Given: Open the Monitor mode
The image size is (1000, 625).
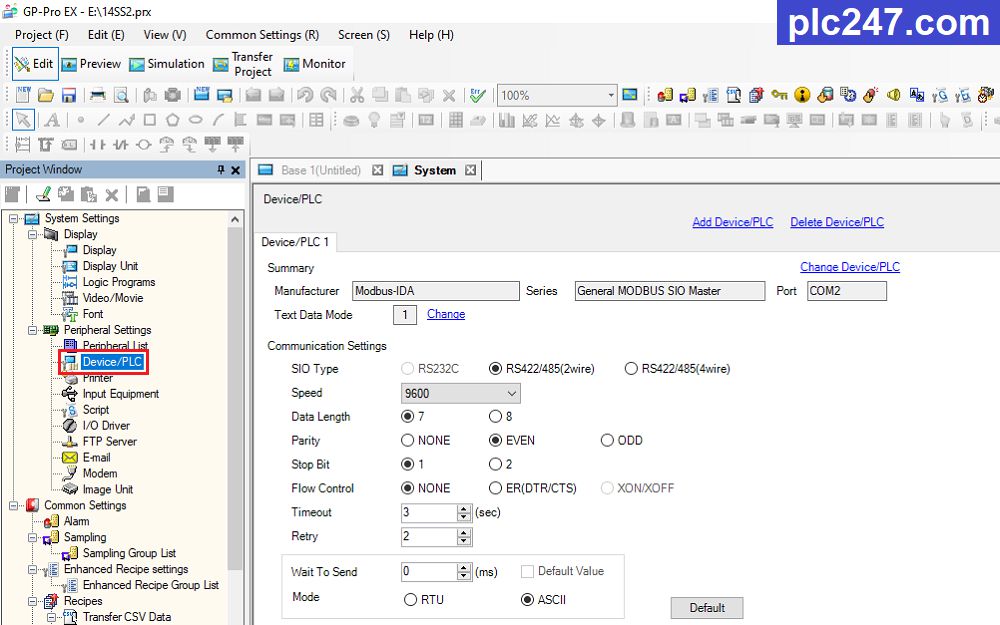Looking at the screenshot, I should pos(315,64).
